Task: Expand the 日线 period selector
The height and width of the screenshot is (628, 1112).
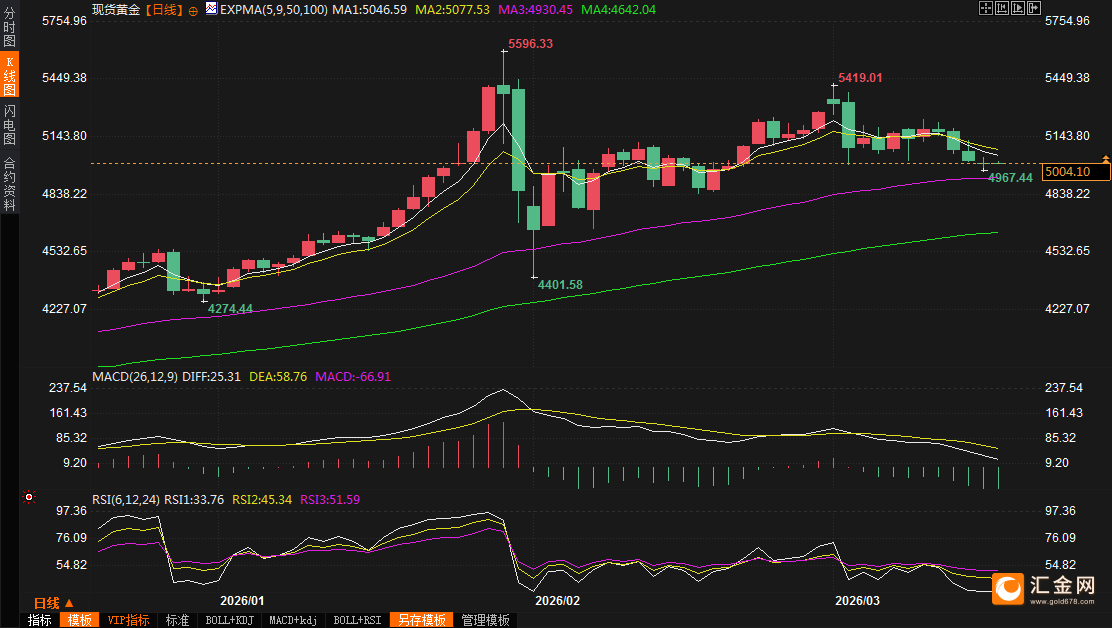Action: pyautogui.click(x=54, y=603)
